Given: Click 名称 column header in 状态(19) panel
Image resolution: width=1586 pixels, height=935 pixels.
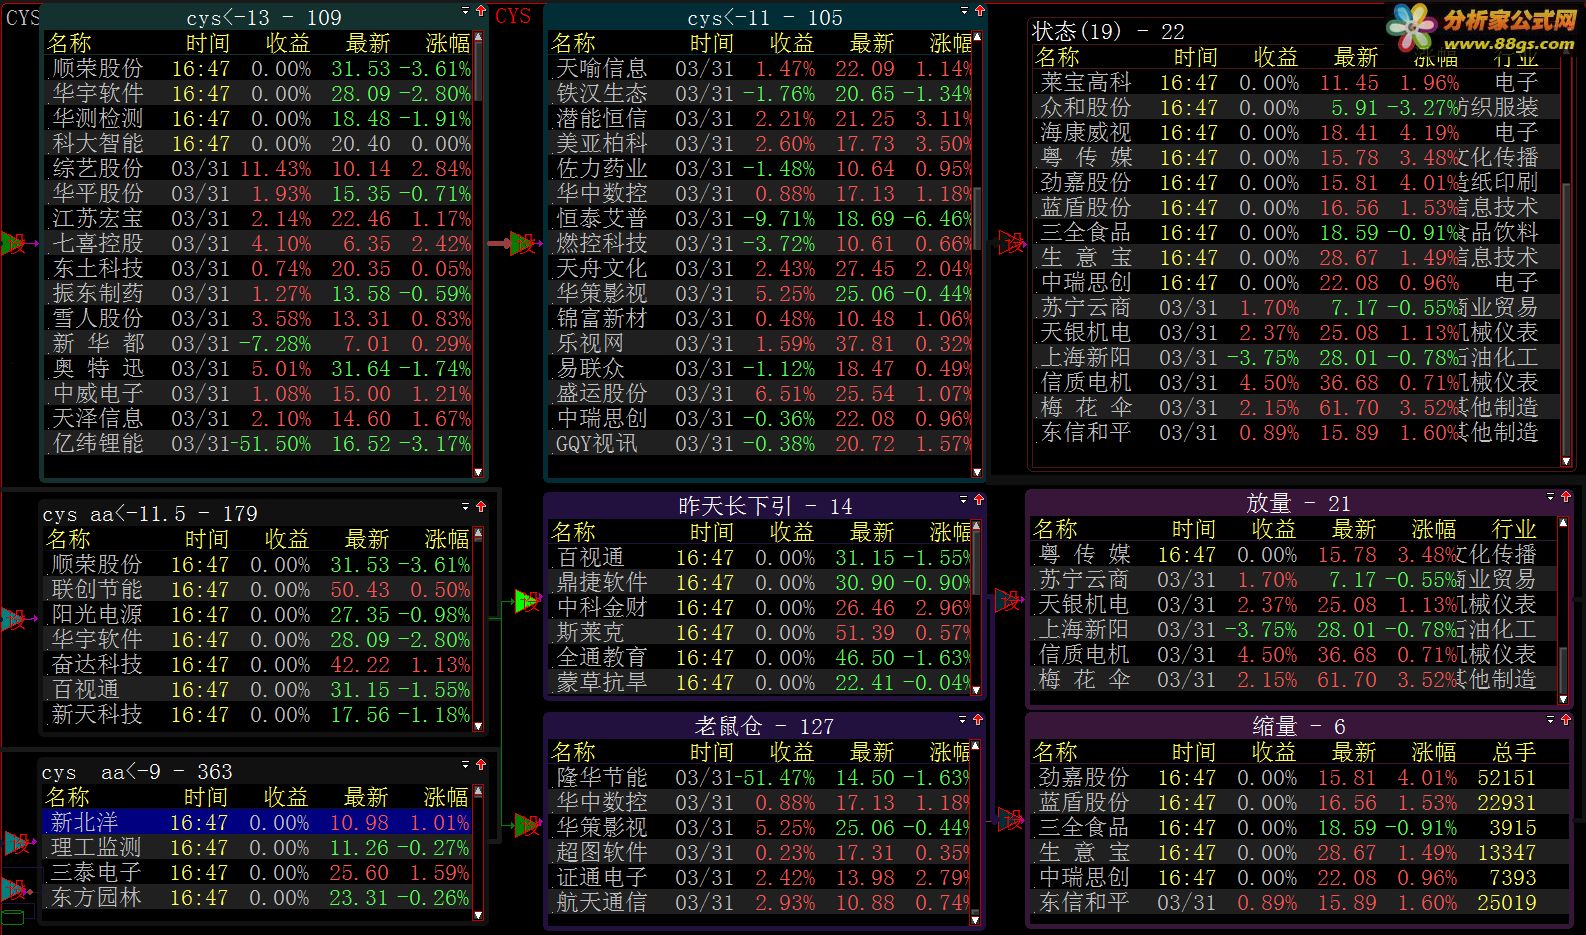Looking at the screenshot, I should point(1057,56).
